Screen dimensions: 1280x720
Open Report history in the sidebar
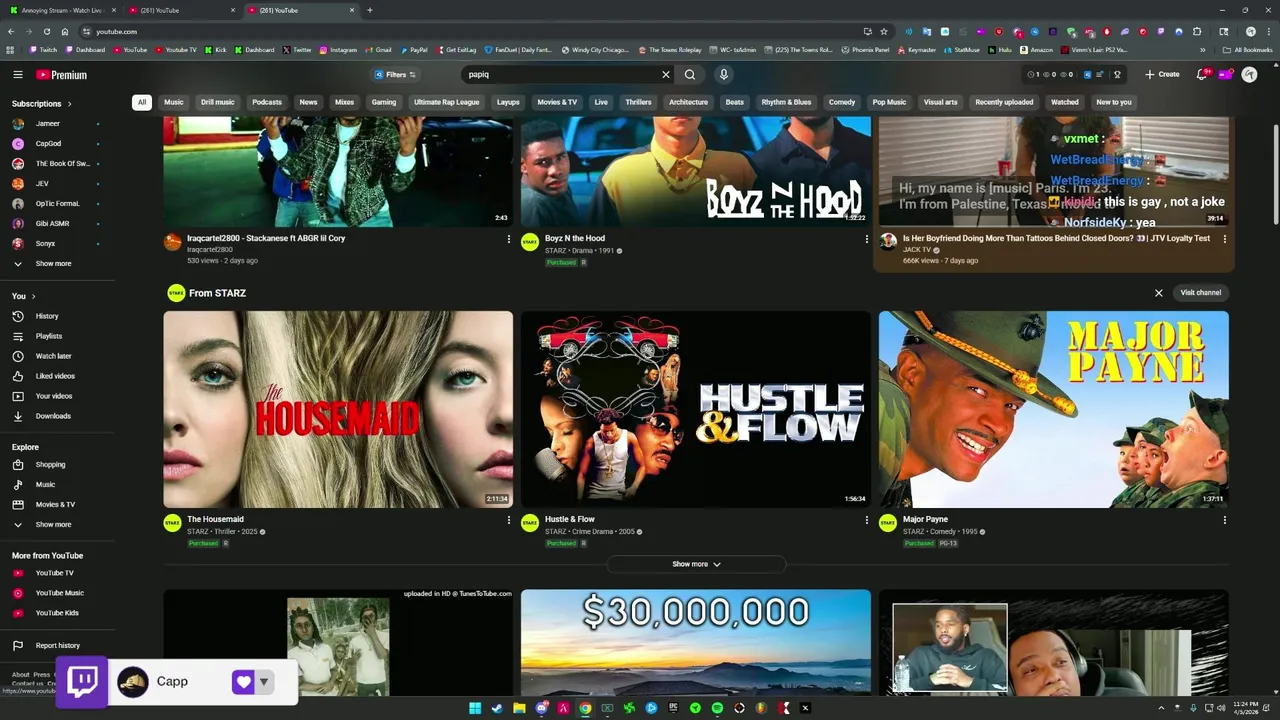tap(57, 645)
